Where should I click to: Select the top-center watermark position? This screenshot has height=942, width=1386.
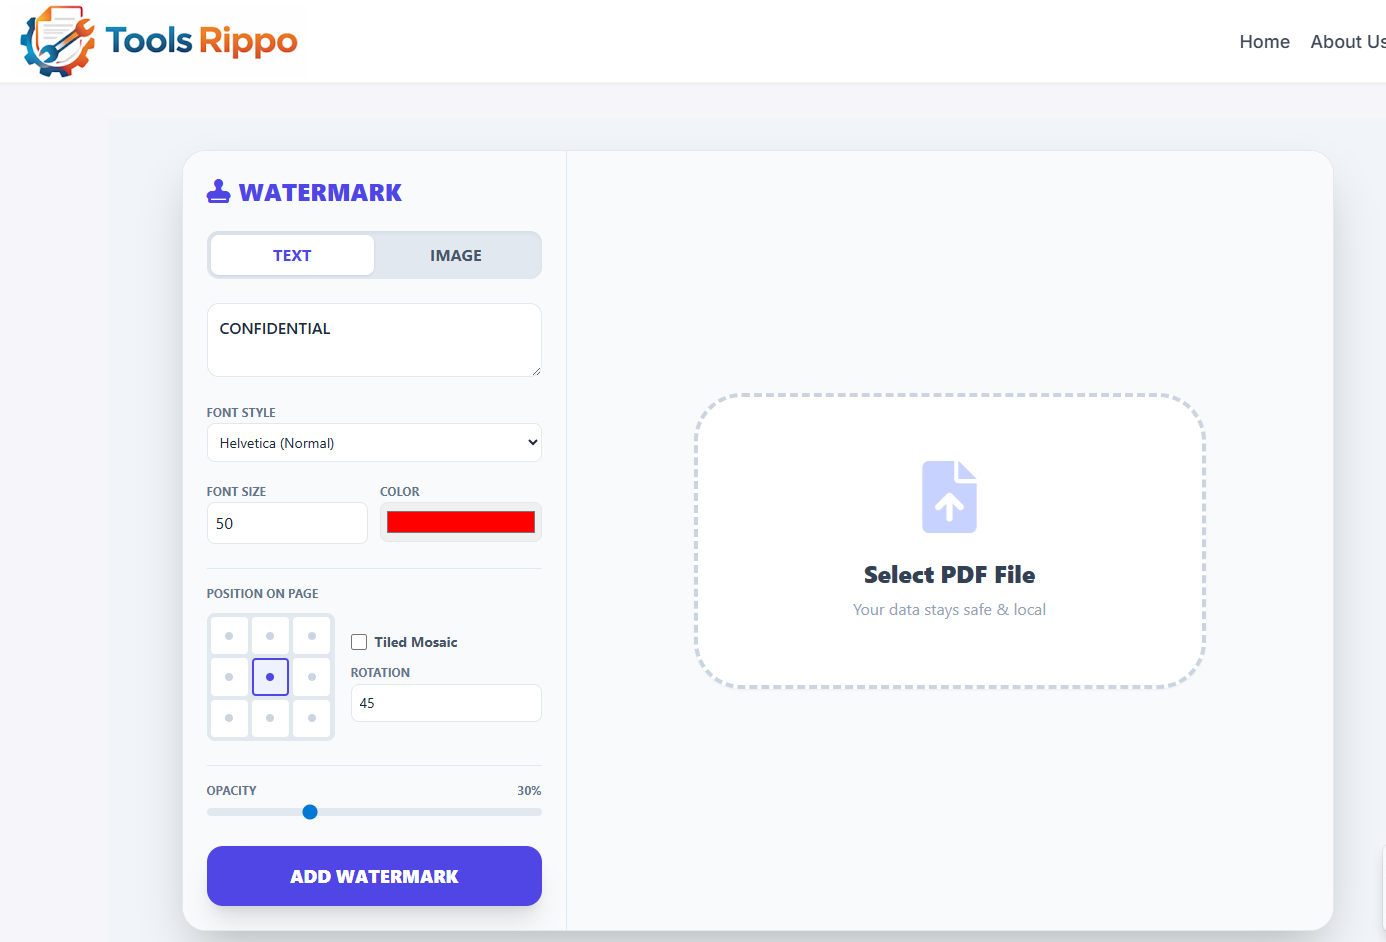[270, 634]
